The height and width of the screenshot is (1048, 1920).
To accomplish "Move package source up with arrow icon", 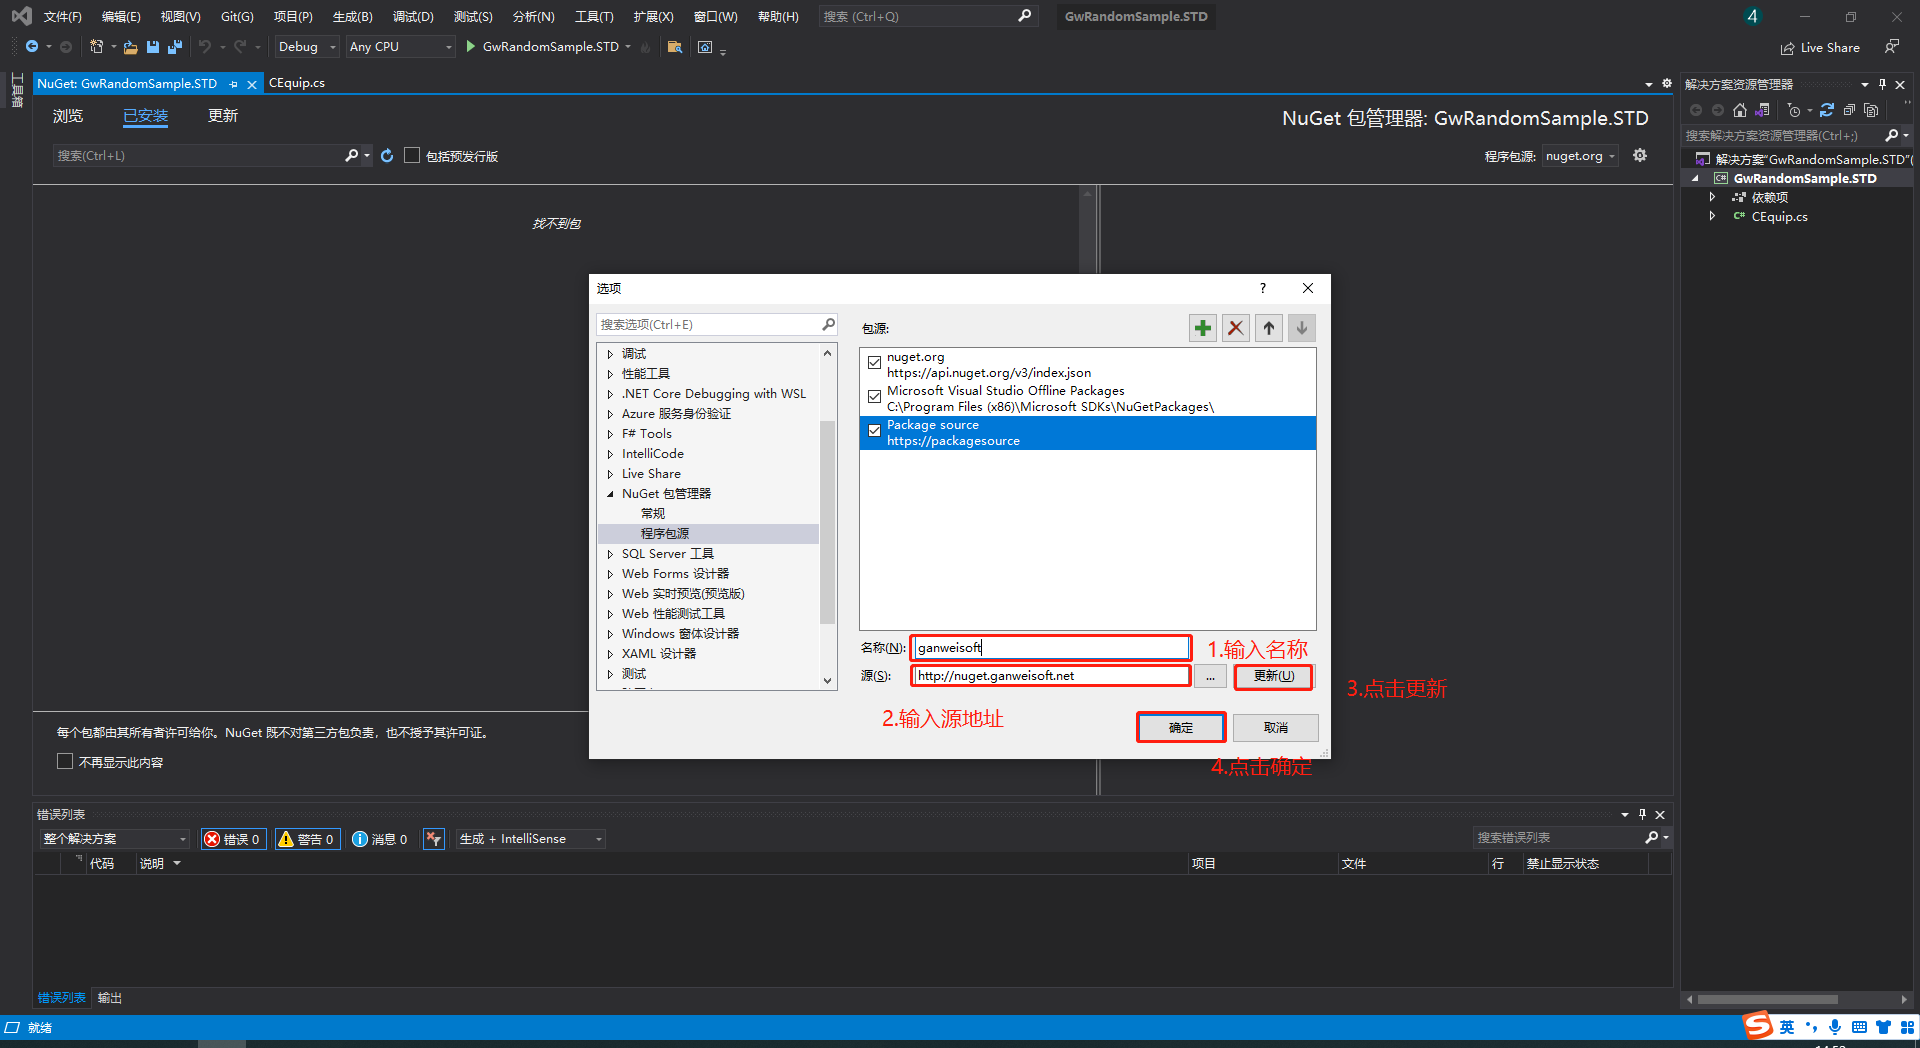I will coord(1269,328).
